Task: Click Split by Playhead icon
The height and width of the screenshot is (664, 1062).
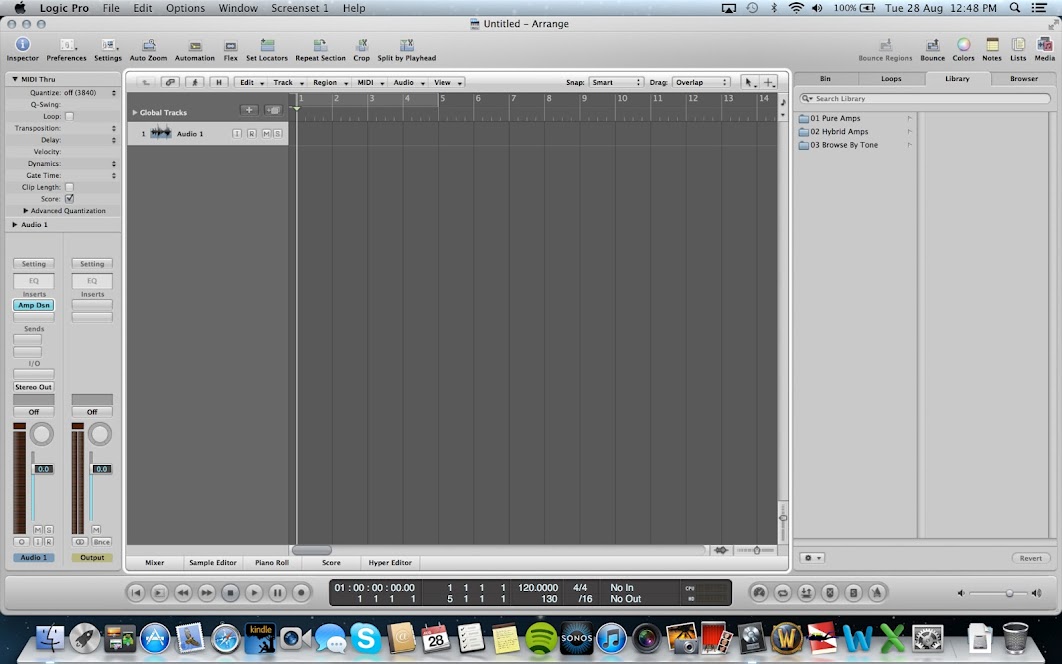Action: [406, 45]
